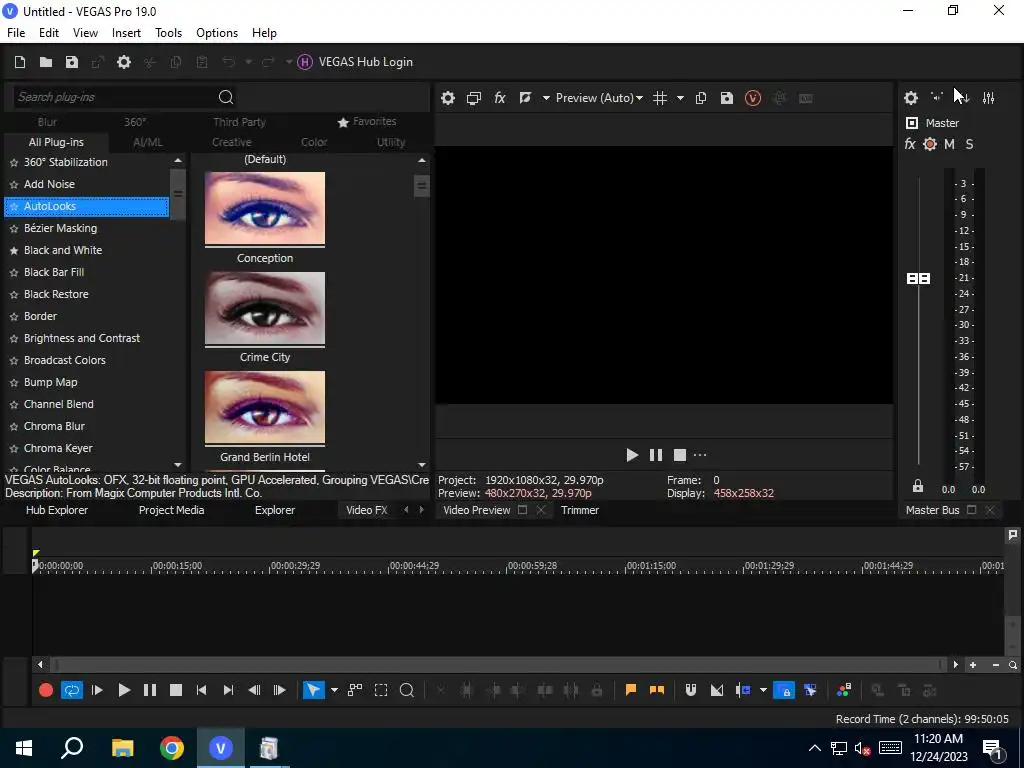
Task: Open the Preview (Auto) quality dropdown
Action: (x=599, y=98)
